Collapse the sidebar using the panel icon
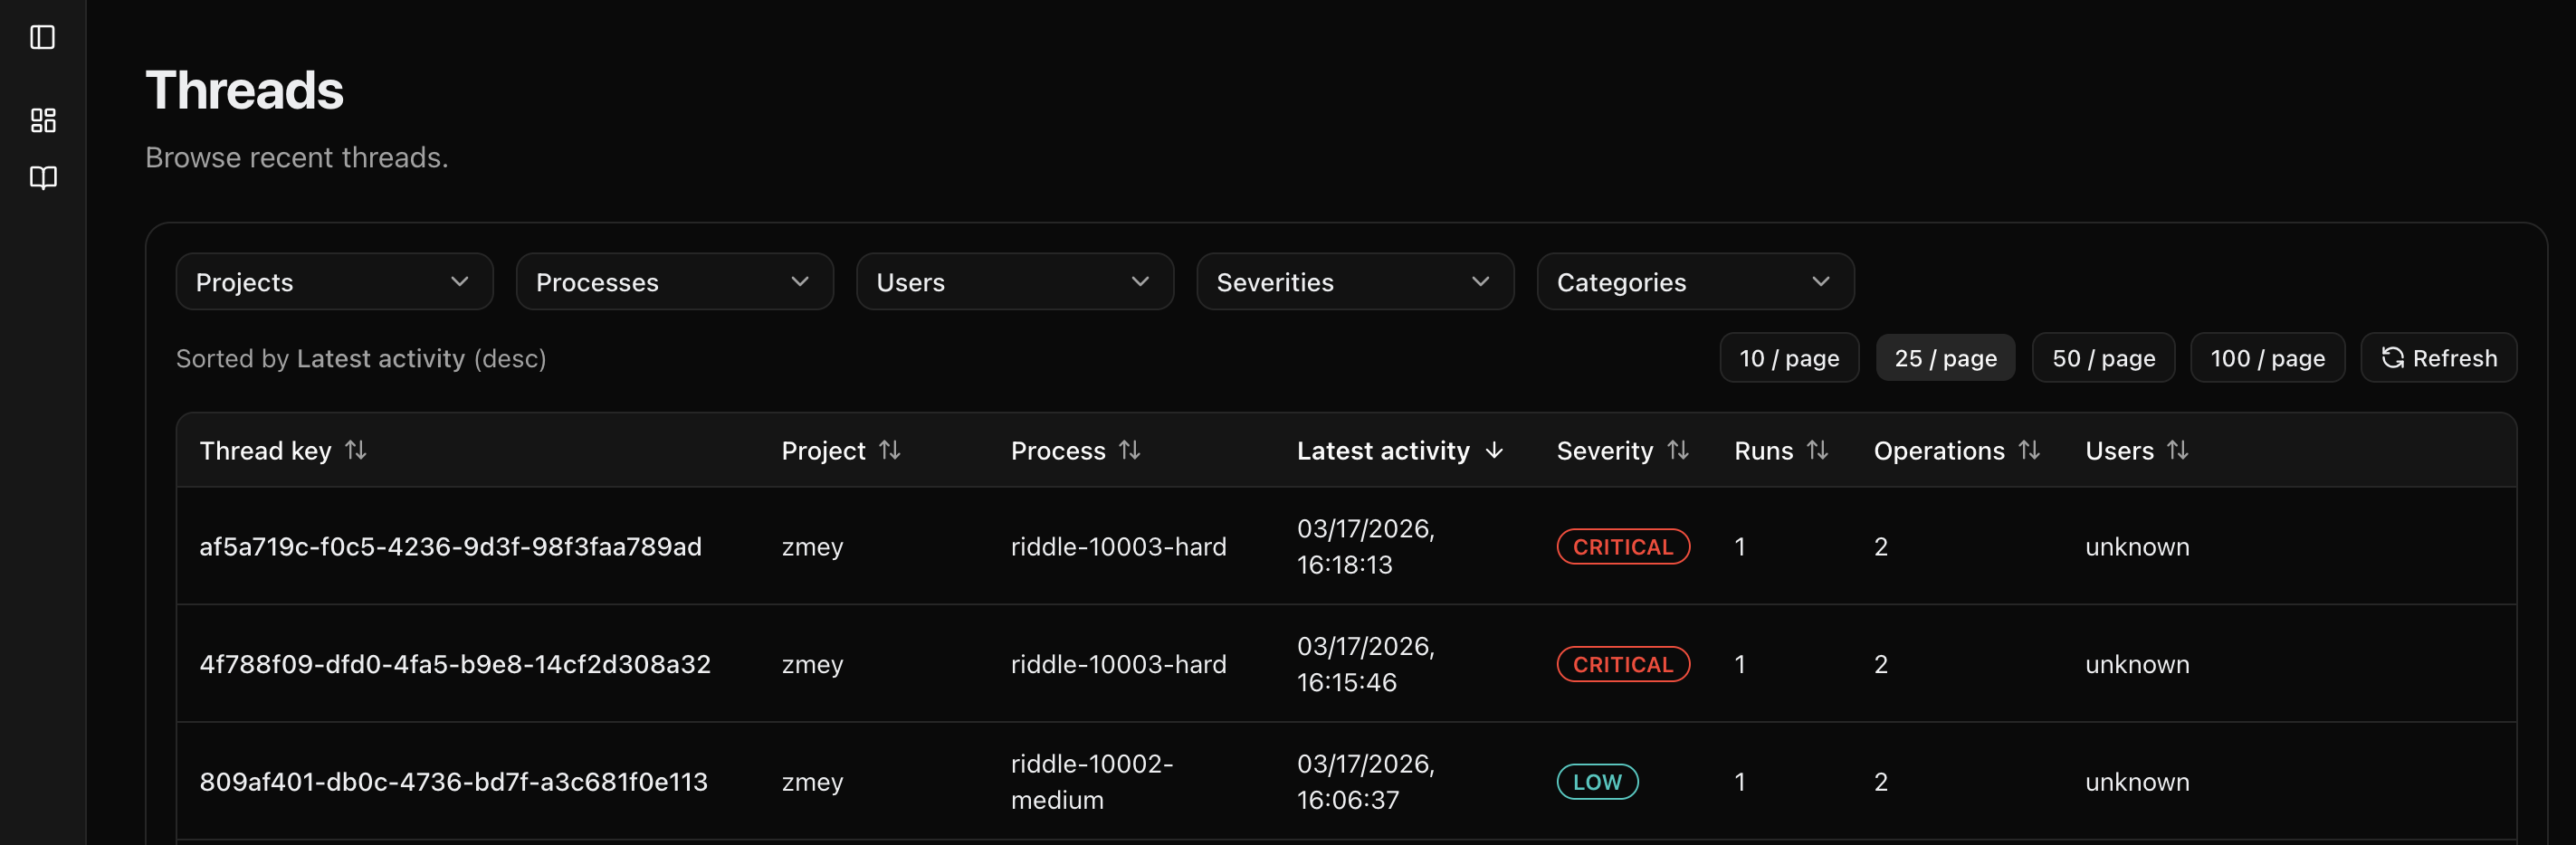Screen dimensions: 2576x845 43,38
